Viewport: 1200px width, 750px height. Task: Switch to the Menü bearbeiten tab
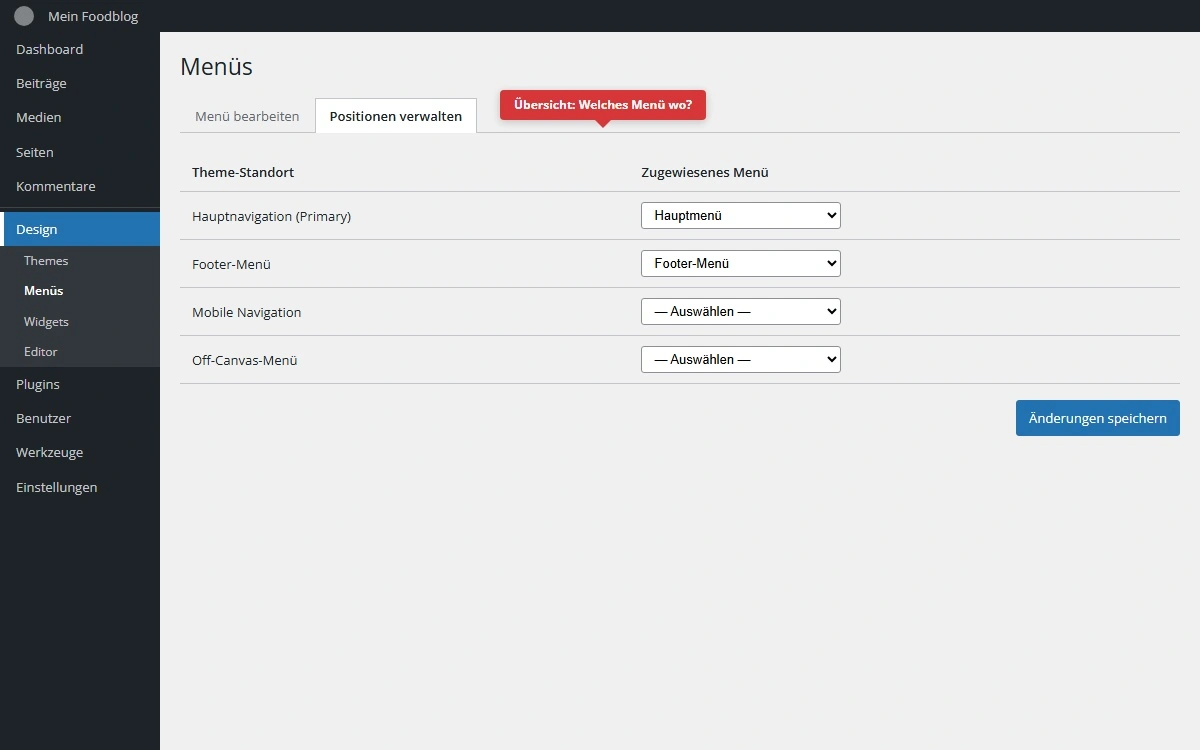[247, 116]
